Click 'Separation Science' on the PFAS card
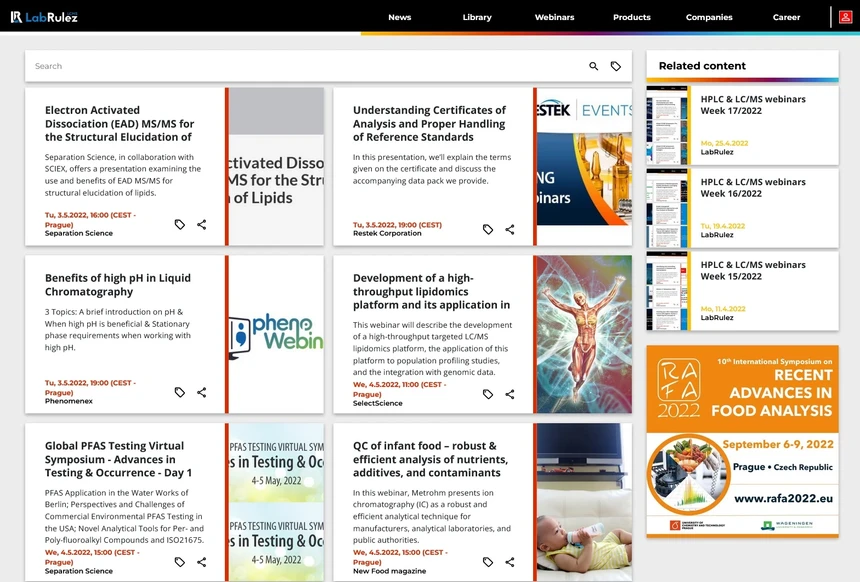The image size is (860, 582). [x=78, y=571]
